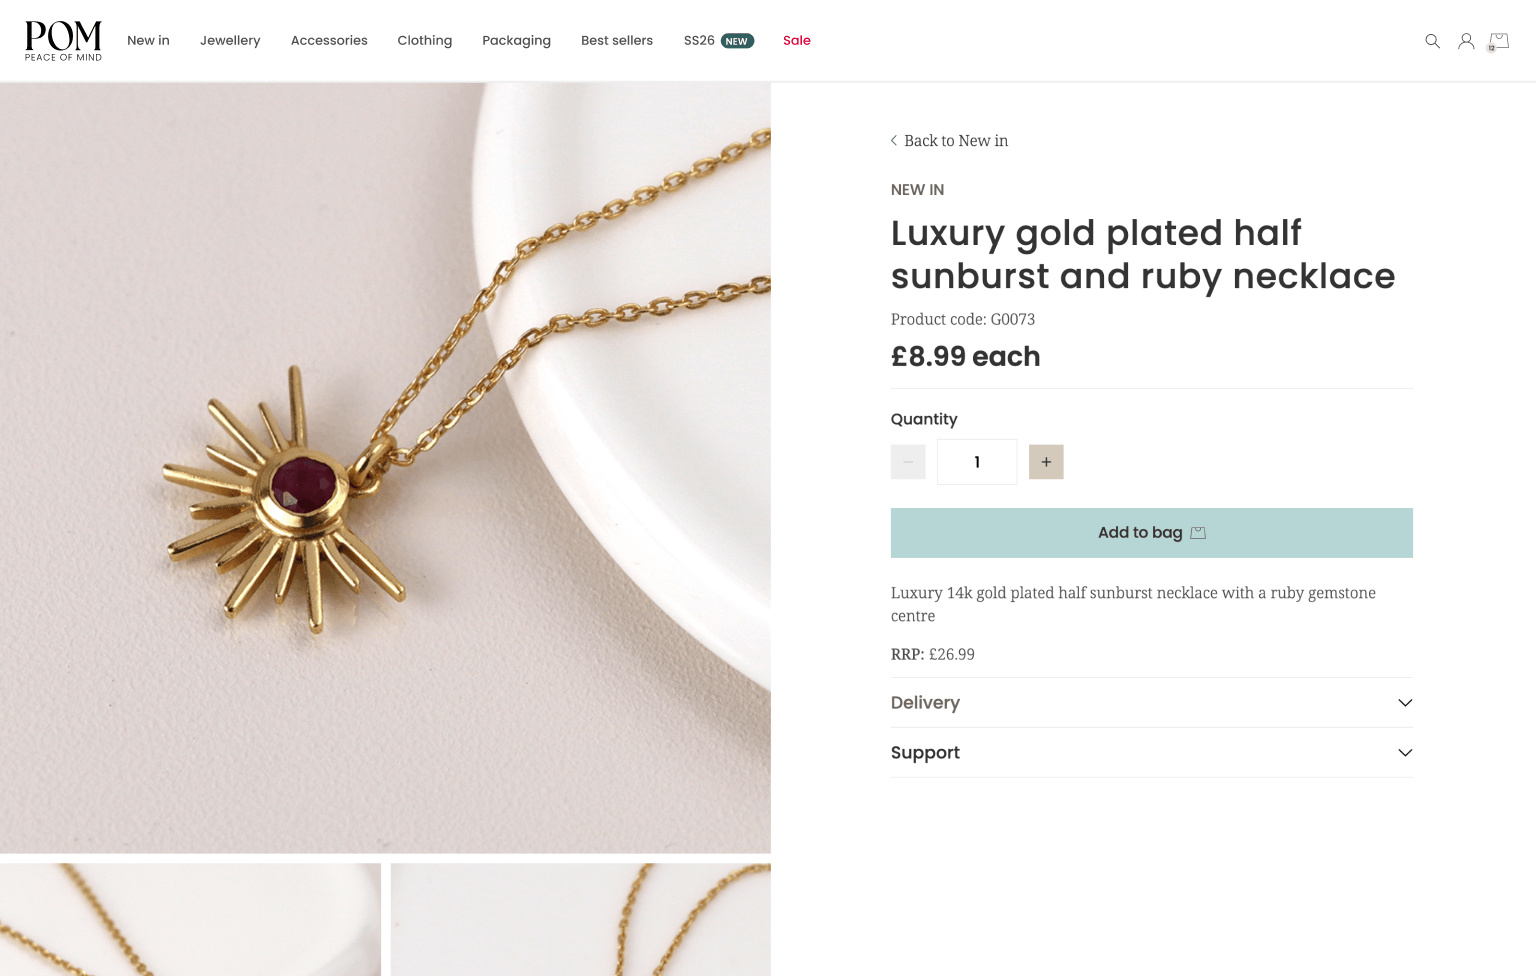Open the main sunburst necklace image
The image size is (1536, 976).
coord(385,467)
